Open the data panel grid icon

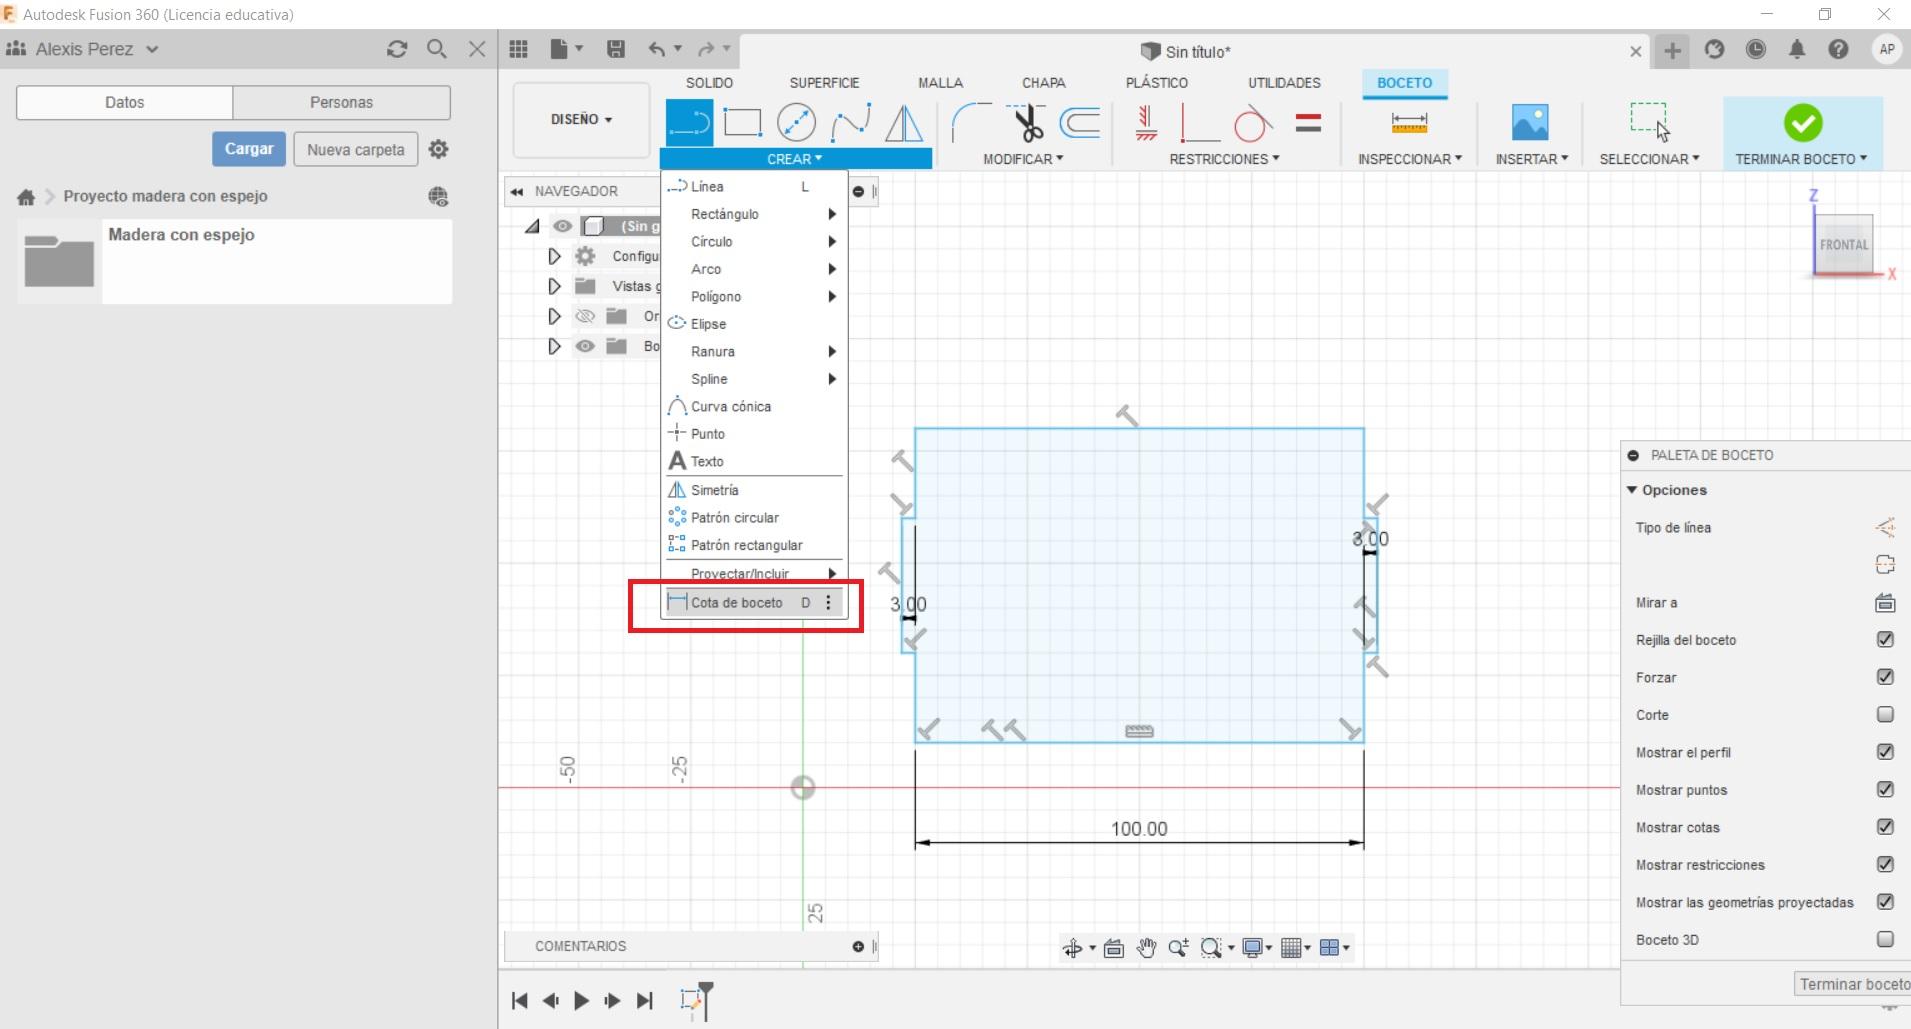[x=518, y=49]
